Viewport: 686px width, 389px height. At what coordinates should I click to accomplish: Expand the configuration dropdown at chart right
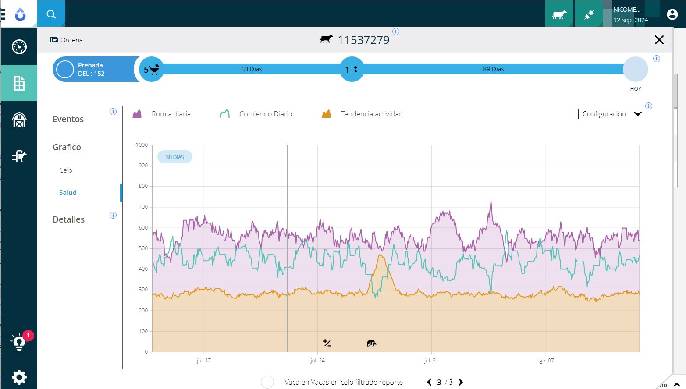click(610, 114)
